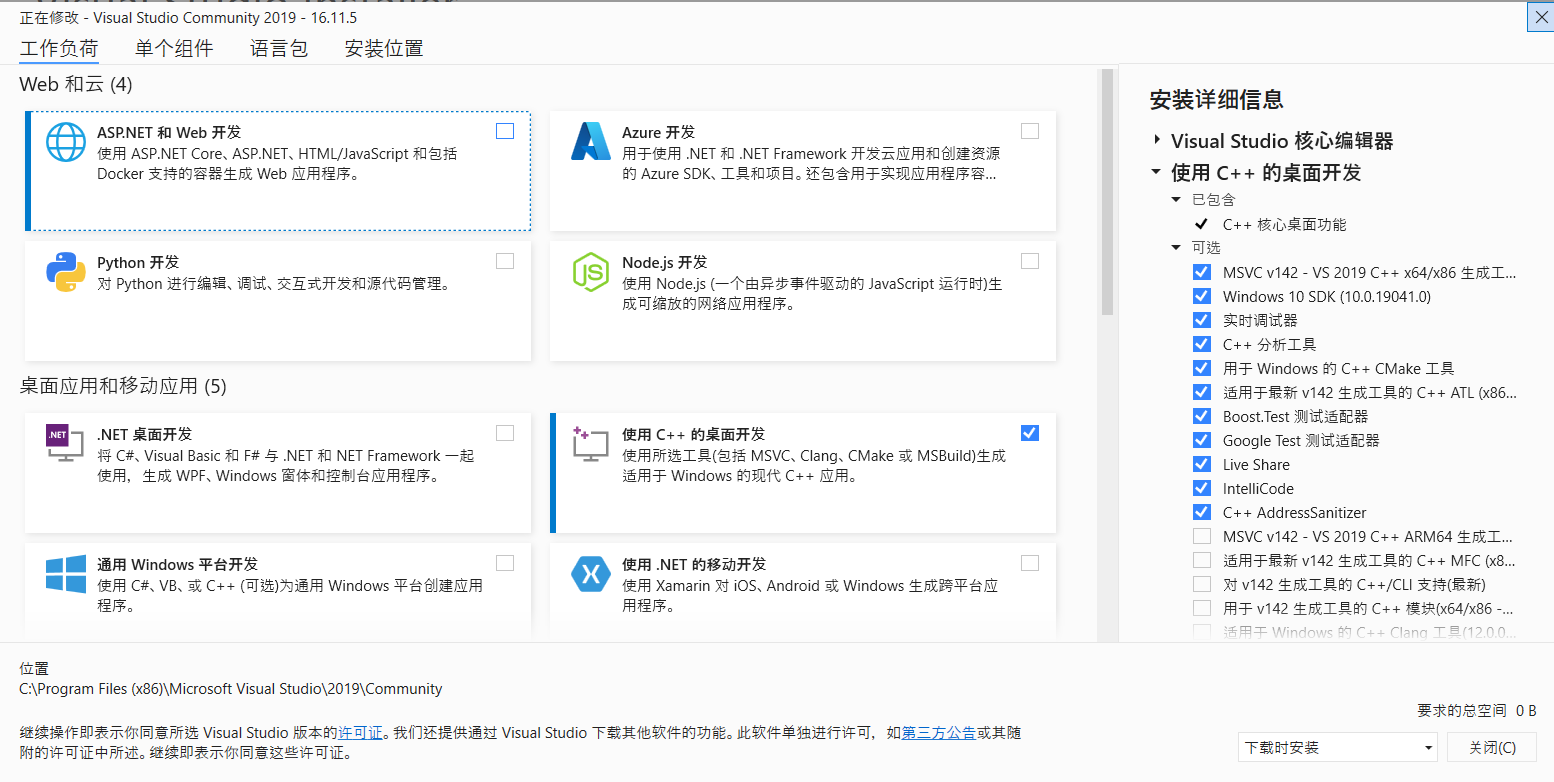Click the workloads list vertical scrollbar thumb
The width and height of the screenshot is (1554, 782).
1107,192
